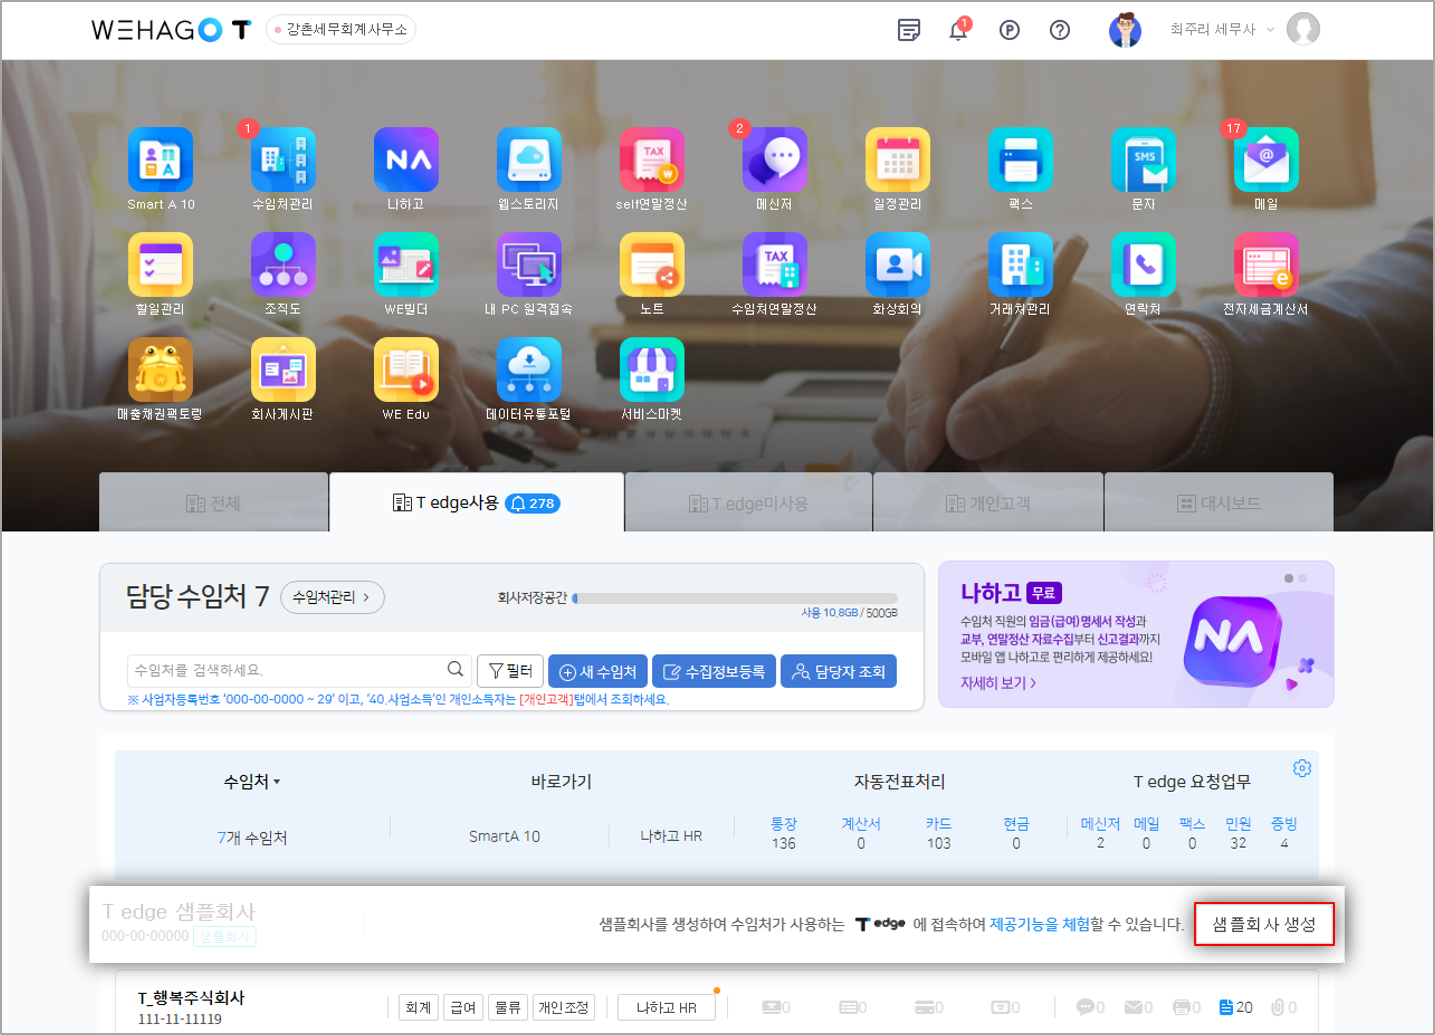The height and width of the screenshot is (1035, 1435).
Task: Open the 서비스마켓 store icon
Action: (652, 370)
